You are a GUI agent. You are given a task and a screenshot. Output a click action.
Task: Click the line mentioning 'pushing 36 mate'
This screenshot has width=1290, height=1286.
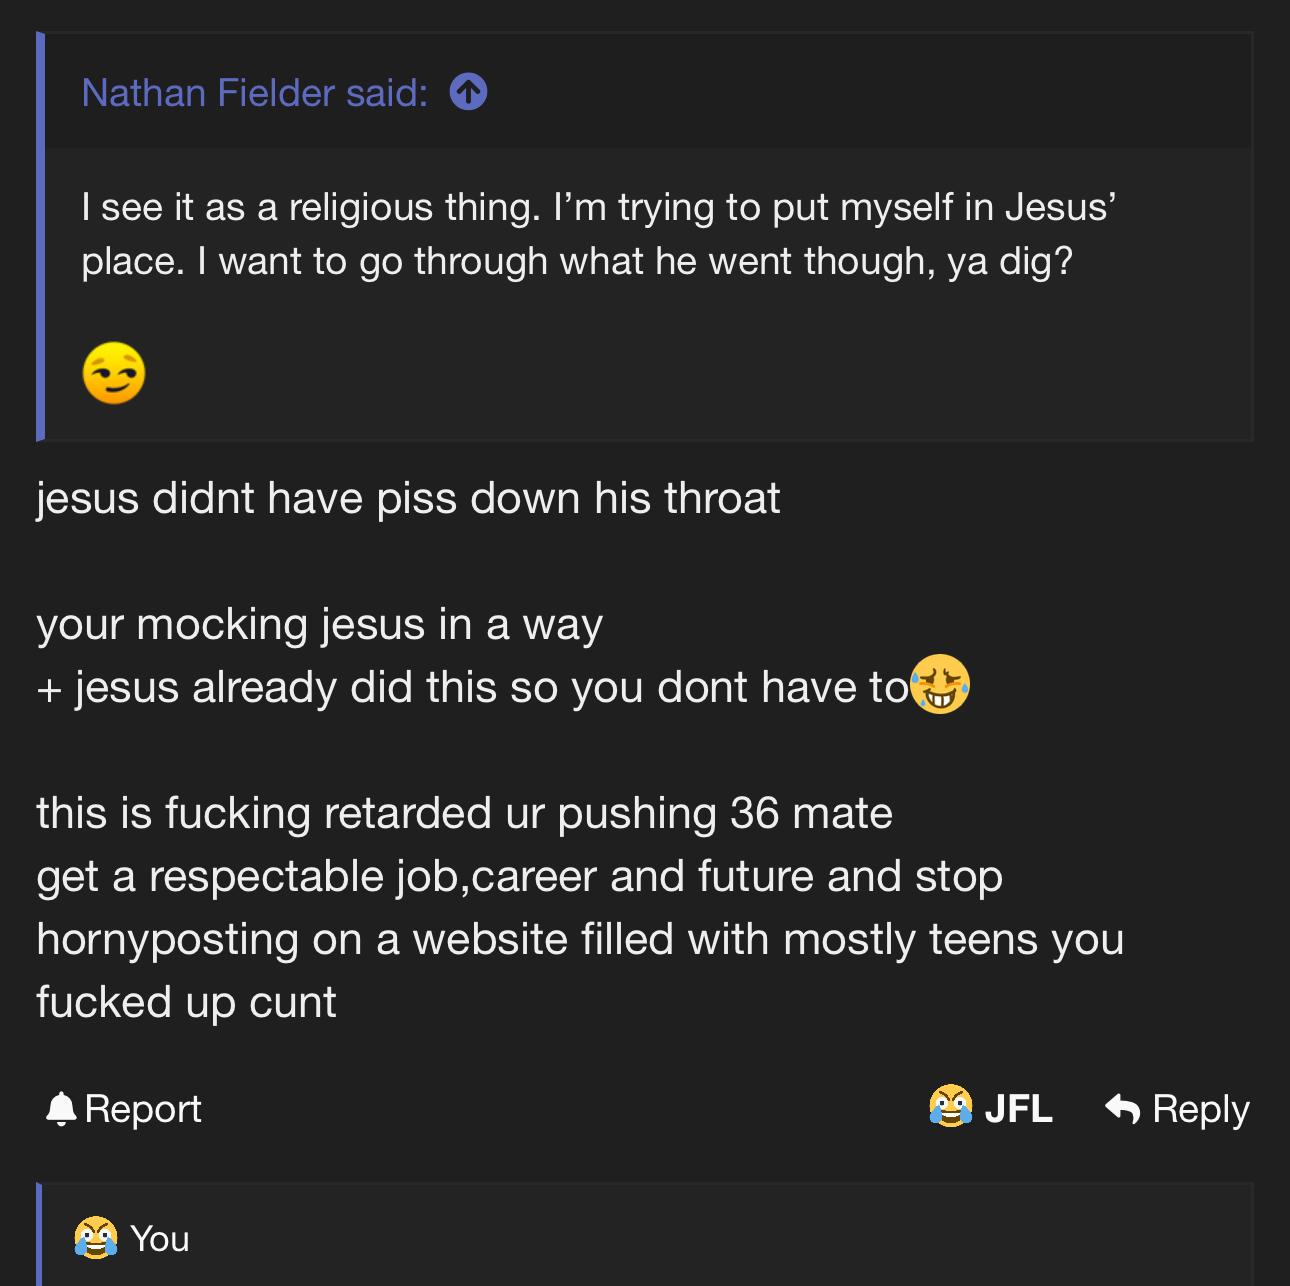(x=464, y=813)
